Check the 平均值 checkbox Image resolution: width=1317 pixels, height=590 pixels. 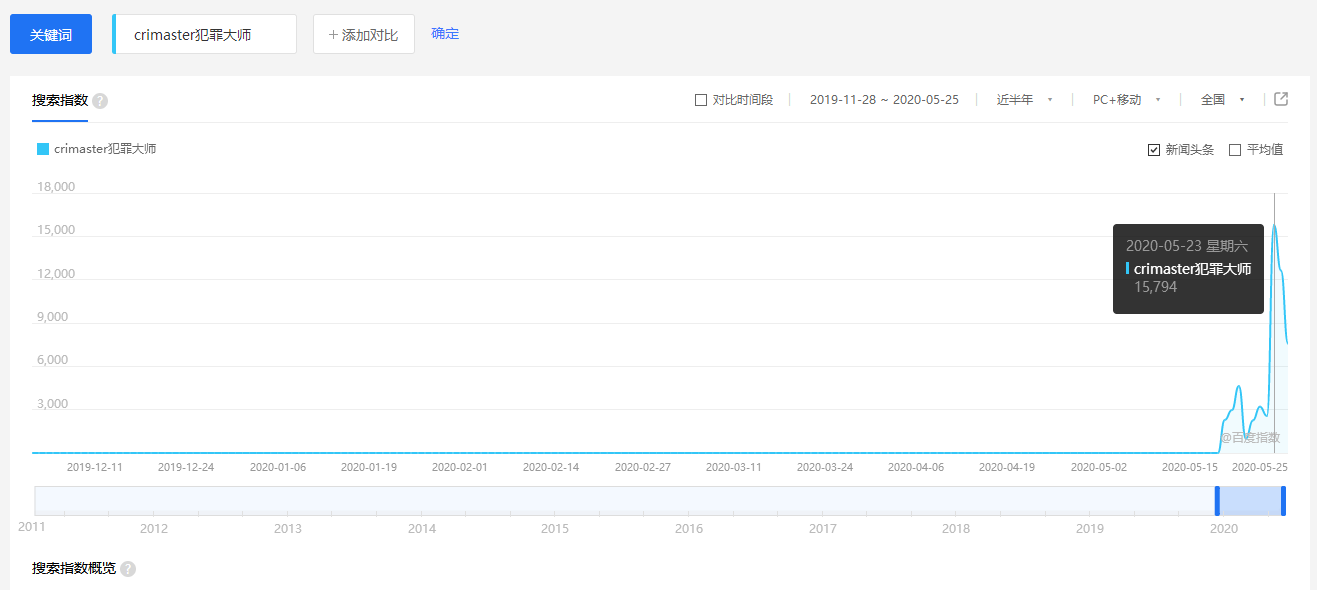coord(1235,150)
